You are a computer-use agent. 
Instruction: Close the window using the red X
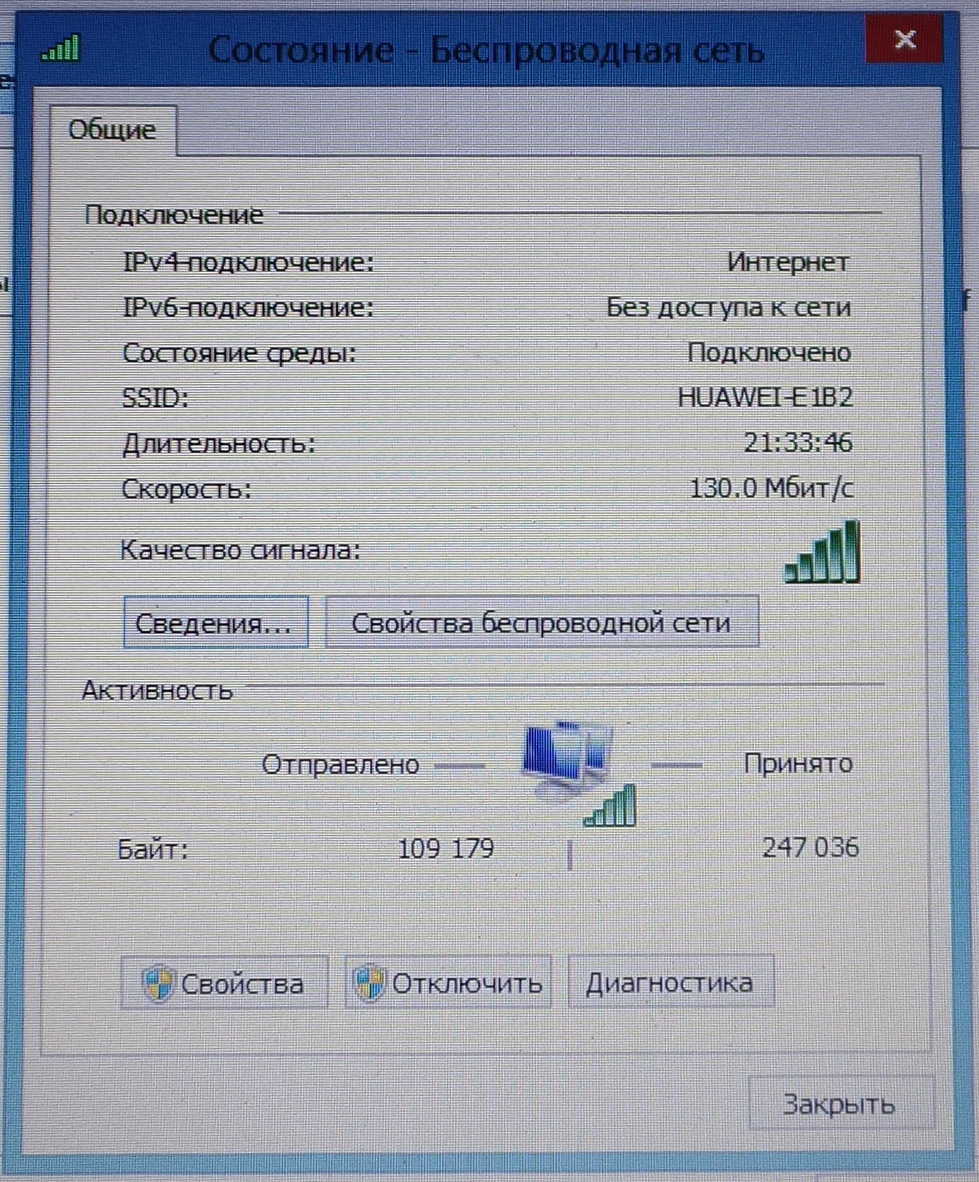point(904,38)
